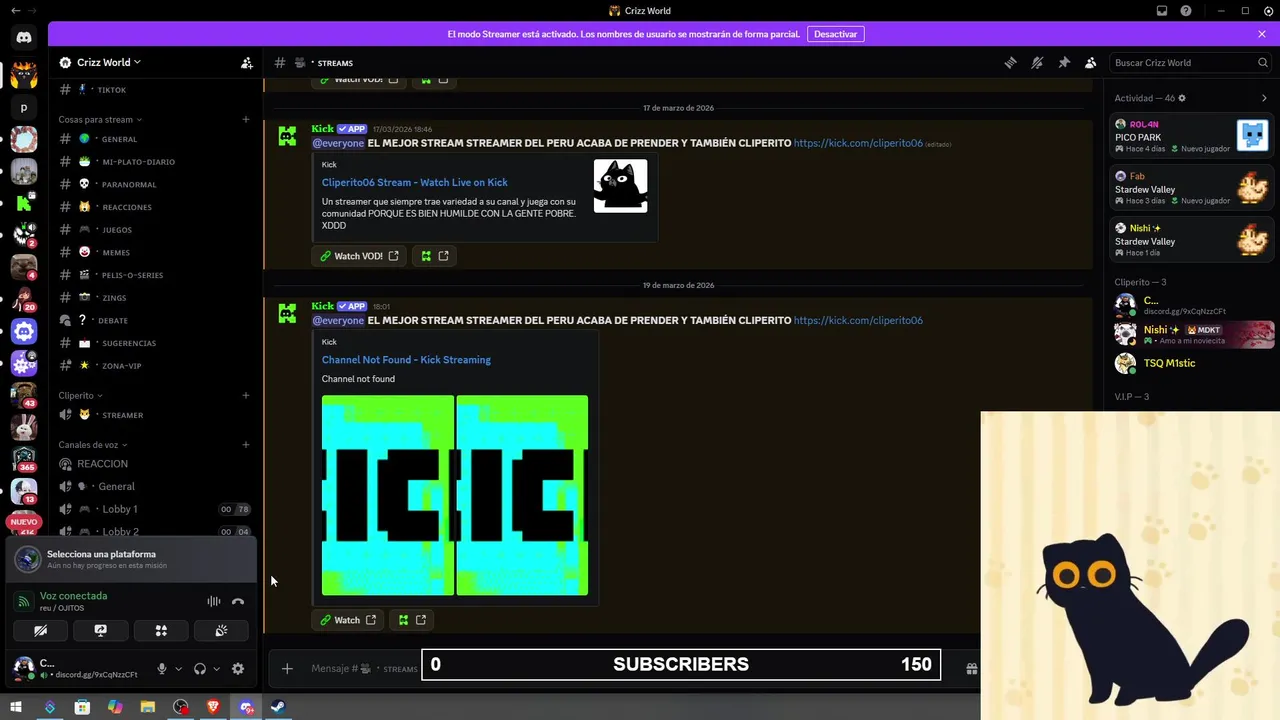1280x720 pixels.
Task: Toggle notification mute bell for channel
Action: click(x=1037, y=62)
